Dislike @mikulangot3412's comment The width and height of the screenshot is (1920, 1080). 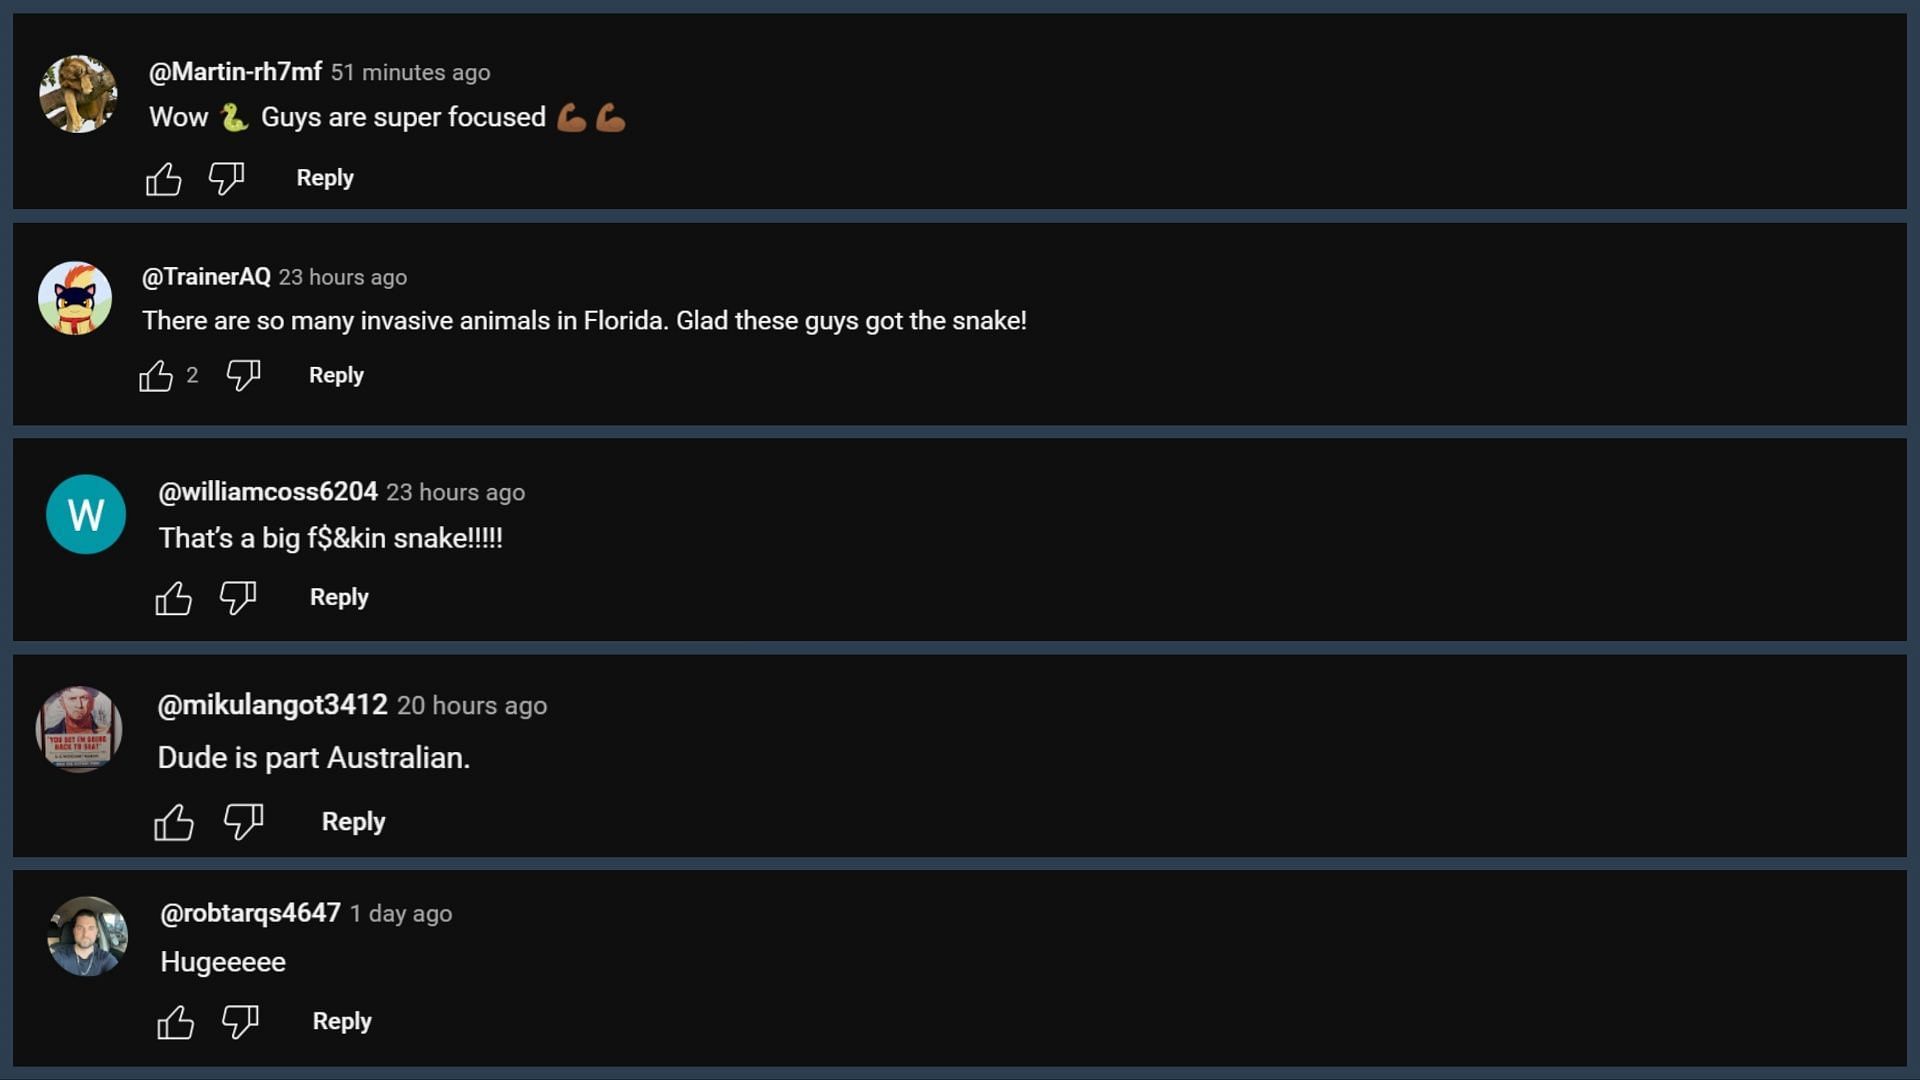(243, 821)
